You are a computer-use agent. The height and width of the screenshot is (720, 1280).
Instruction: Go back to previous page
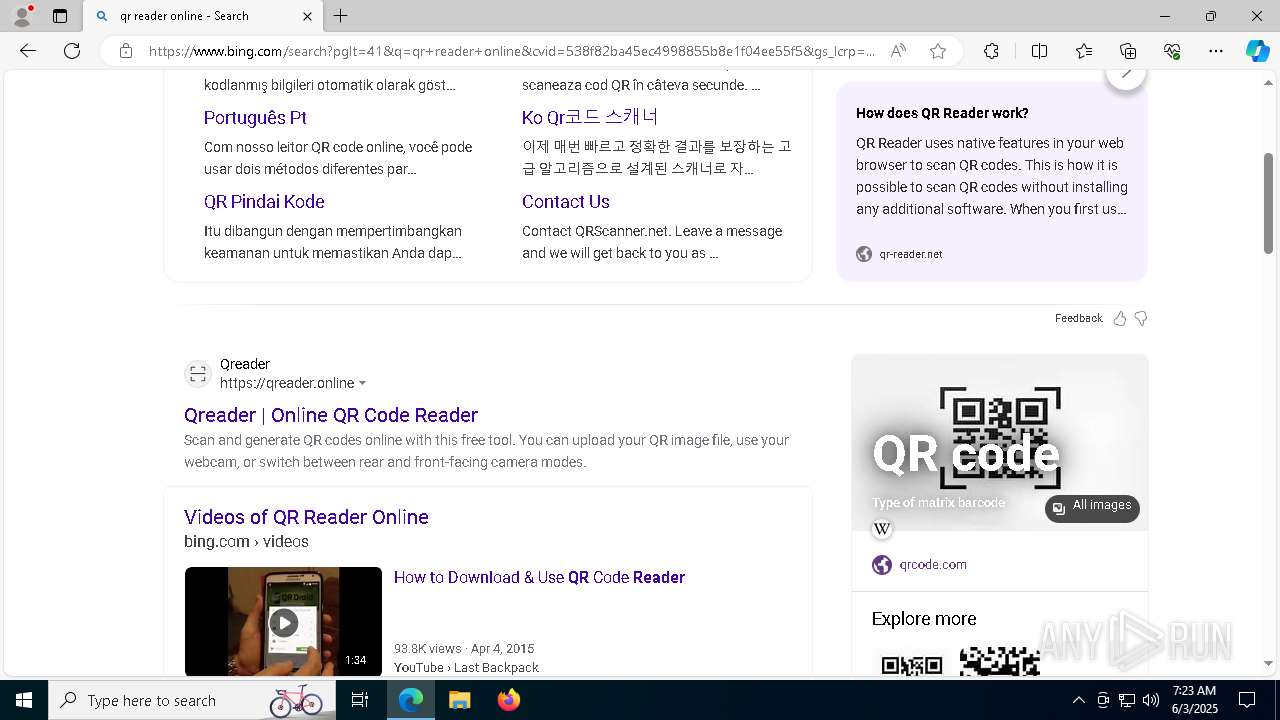point(28,51)
